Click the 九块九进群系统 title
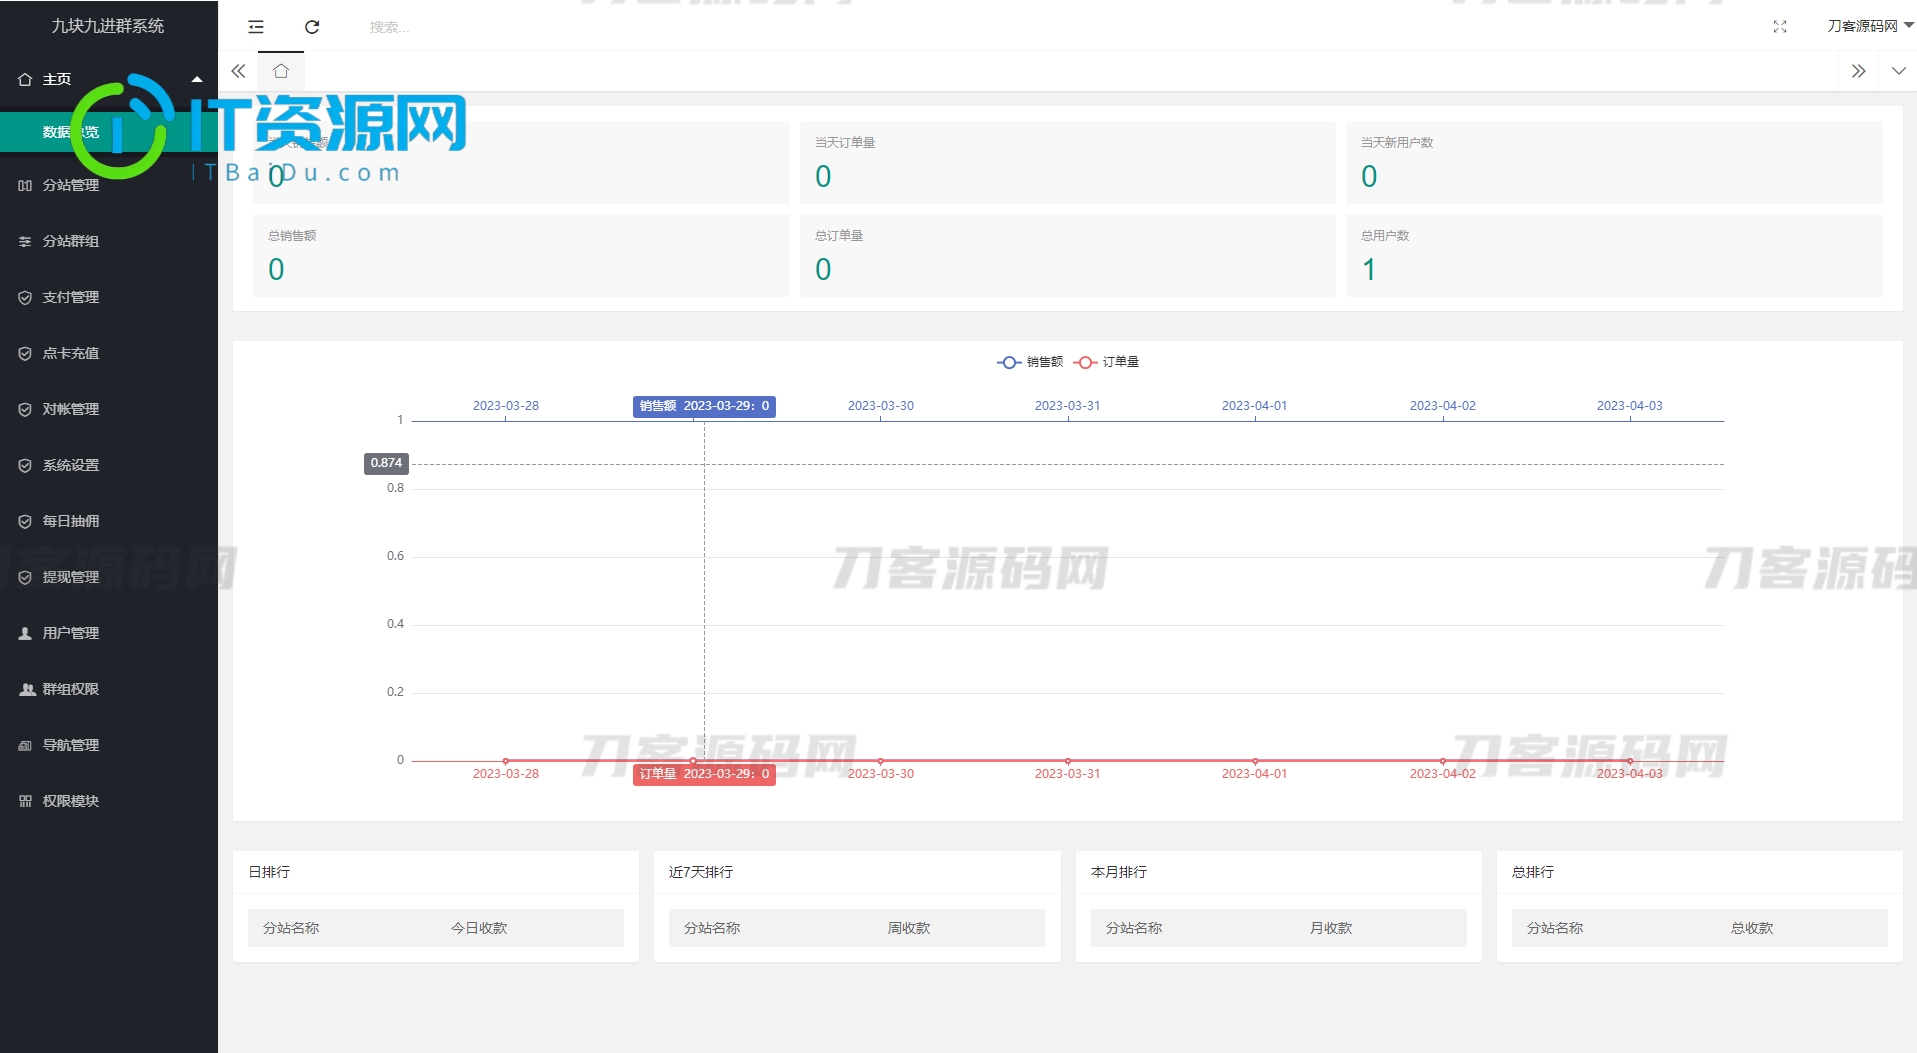This screenshot has width=1917, height=1053. pyautogui.click(x=108, y=26)
